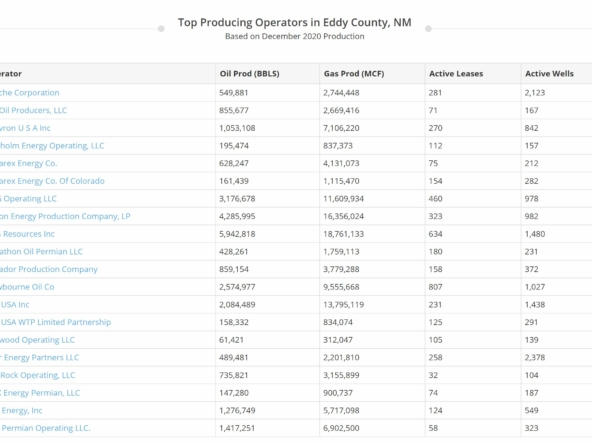Open the Oil Permian LLC link
Screen dimensions: 592x444
click(x=41, y=251)
